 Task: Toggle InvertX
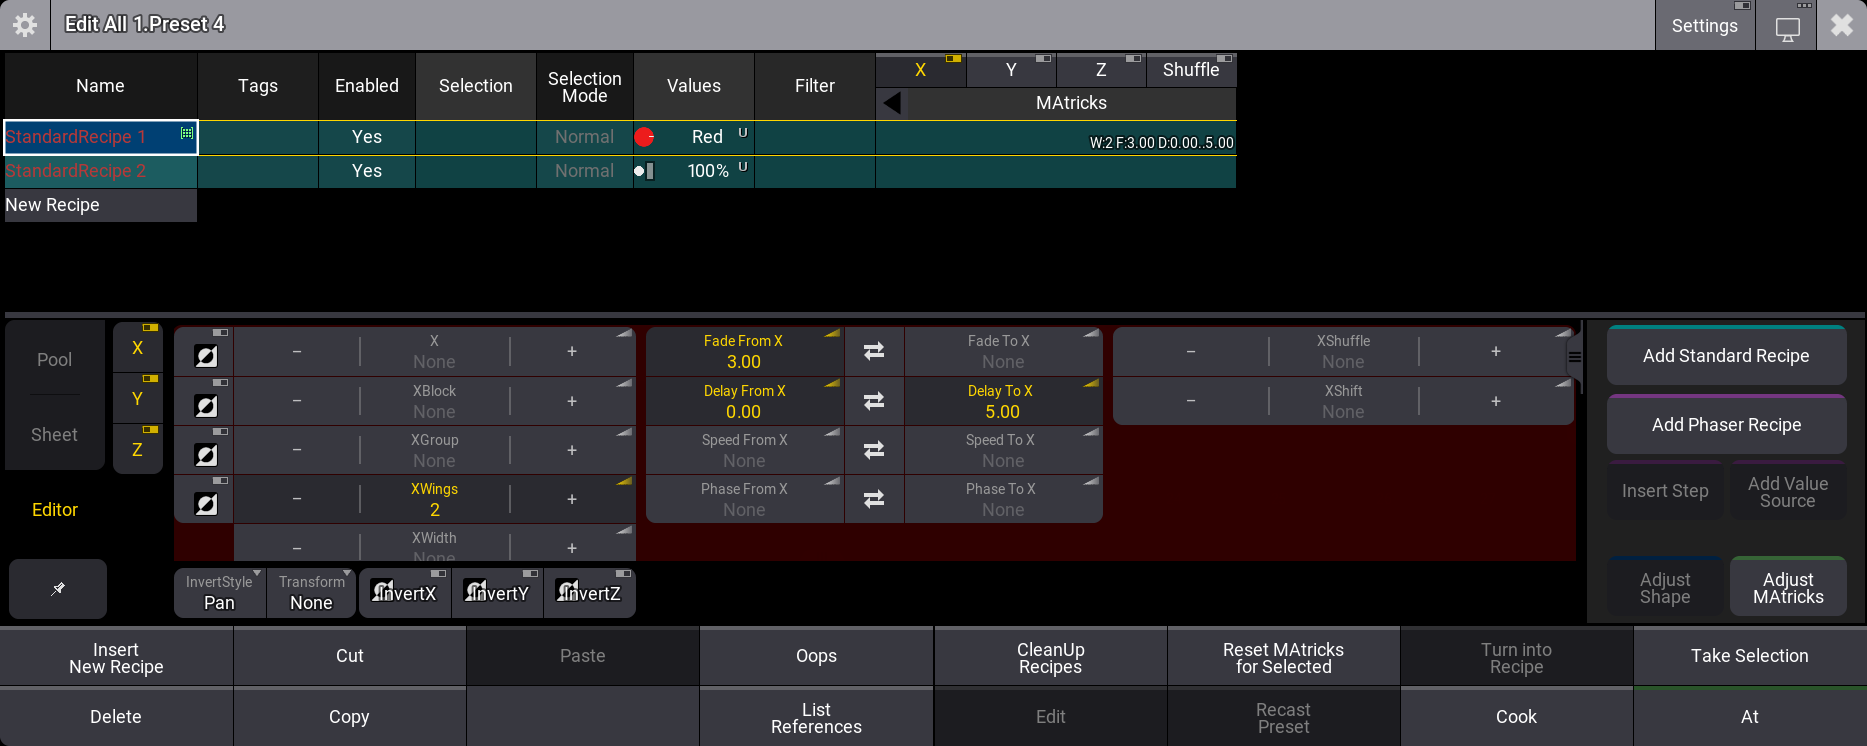(x=405, y=593)
